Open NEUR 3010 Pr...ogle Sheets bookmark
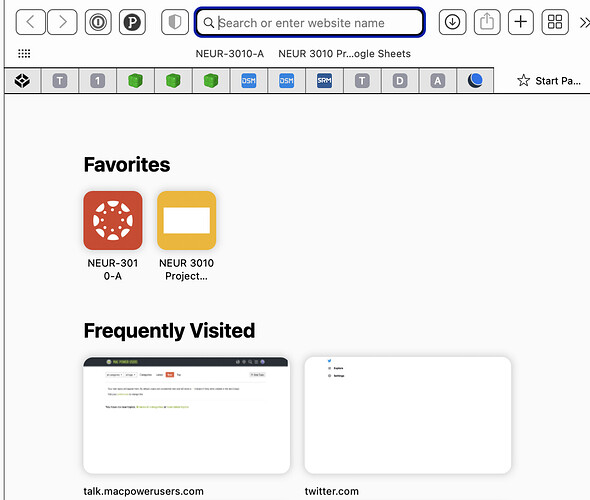The width and height of the screenshot is (590, 500). 344,54
